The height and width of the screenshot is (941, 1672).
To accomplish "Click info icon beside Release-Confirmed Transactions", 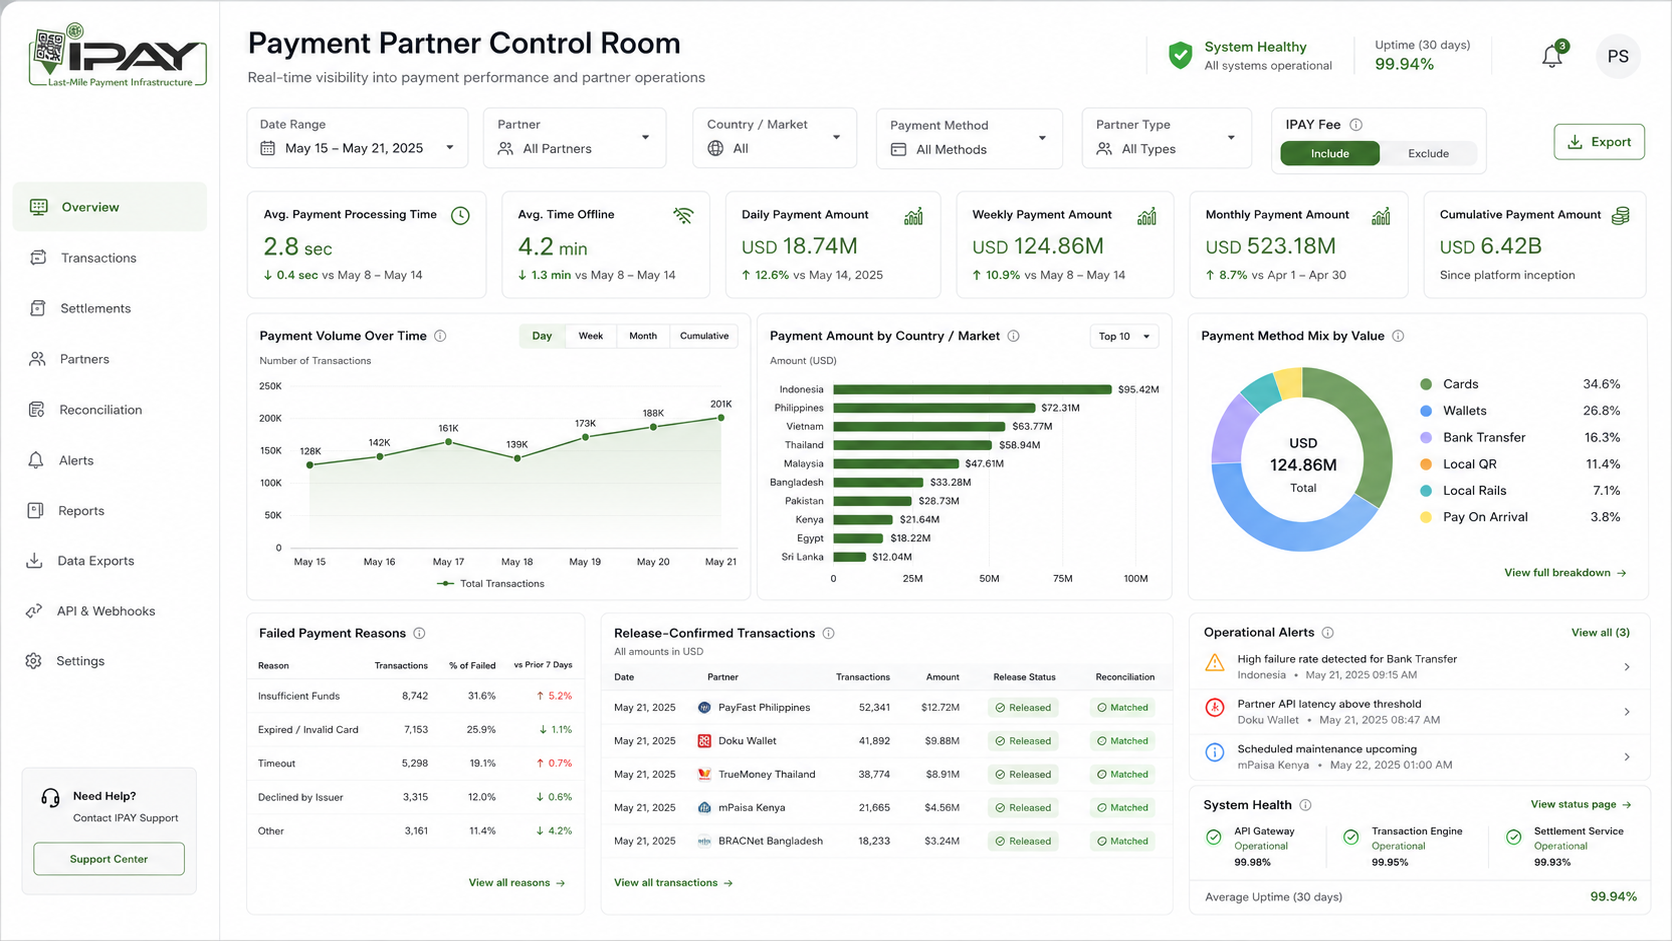I will (x=828, y=633).
